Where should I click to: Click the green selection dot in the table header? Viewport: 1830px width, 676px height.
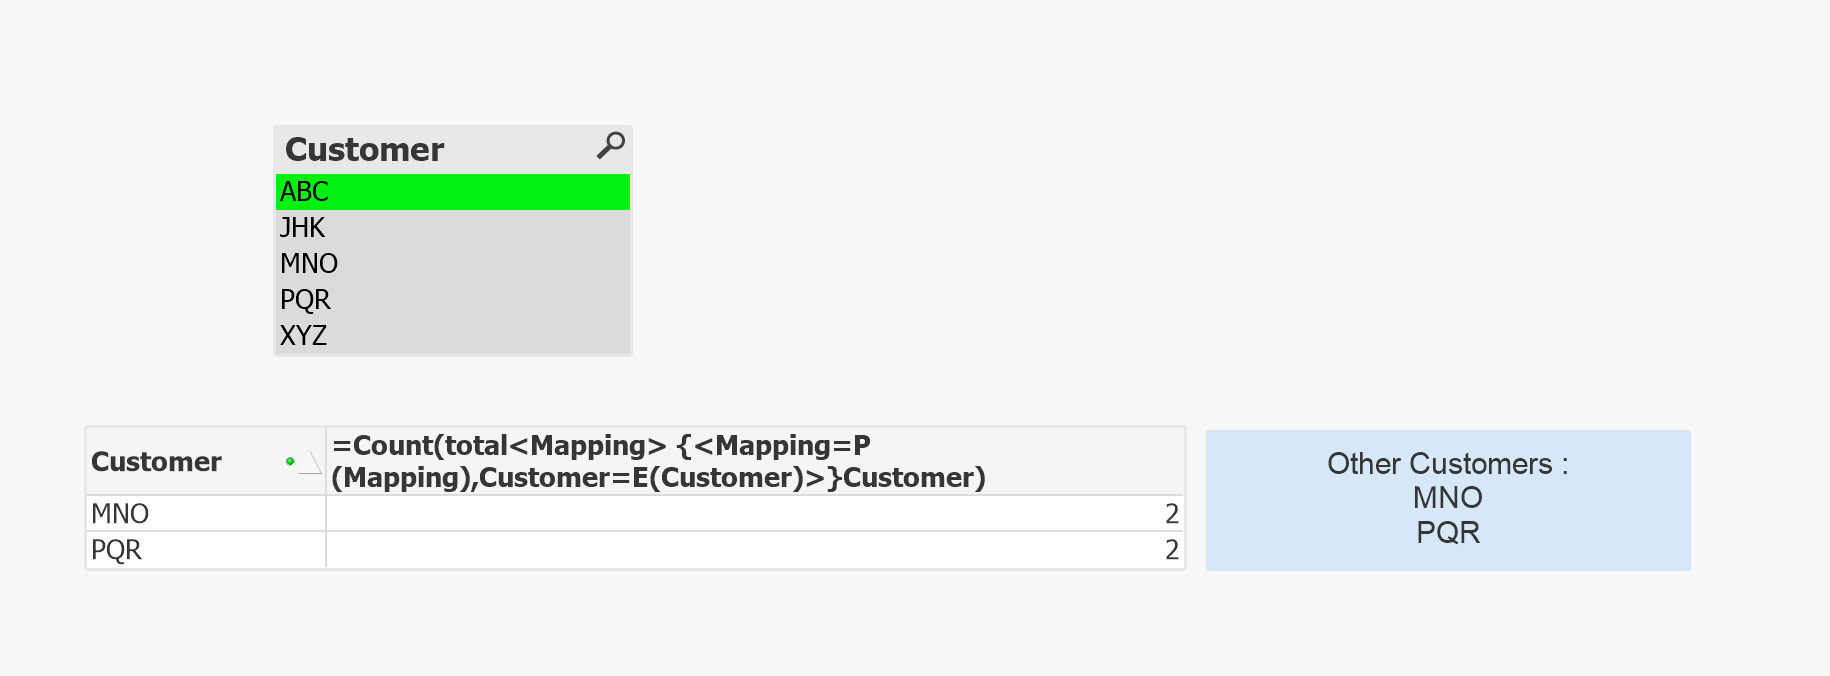coord(290,462)
